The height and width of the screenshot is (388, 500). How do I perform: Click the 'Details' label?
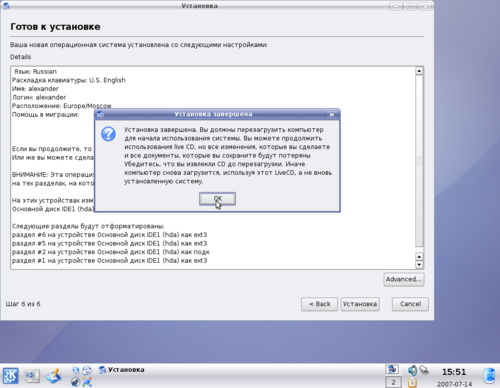(x=20, y=57)
